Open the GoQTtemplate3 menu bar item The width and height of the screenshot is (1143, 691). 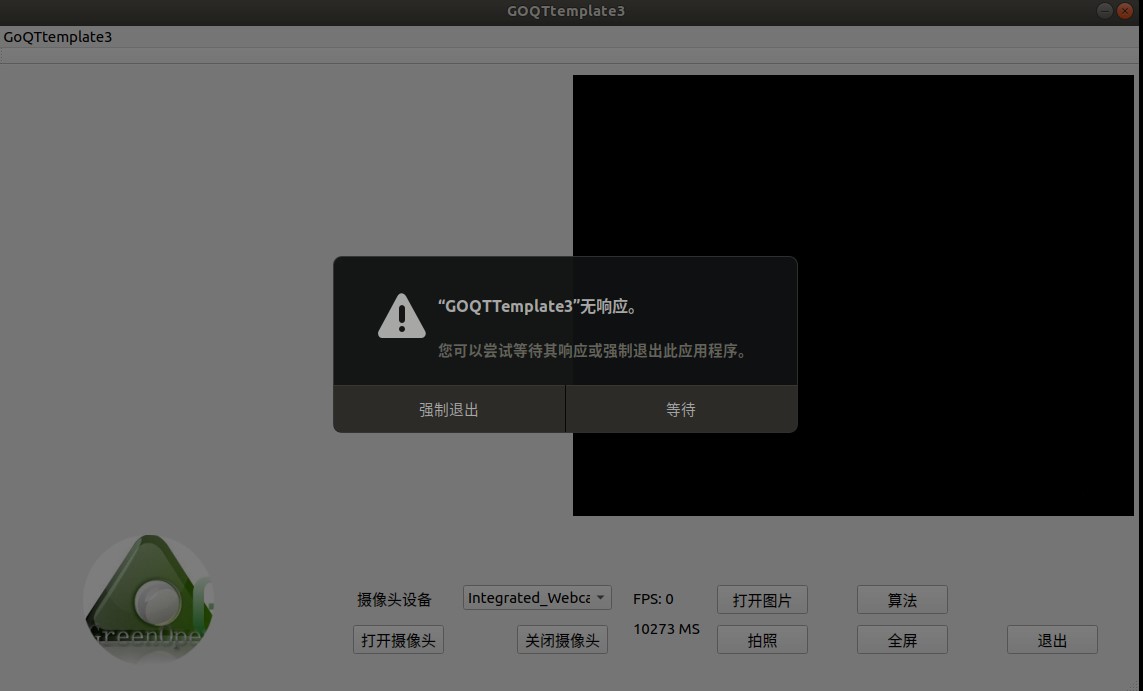[x=58, y=36]
